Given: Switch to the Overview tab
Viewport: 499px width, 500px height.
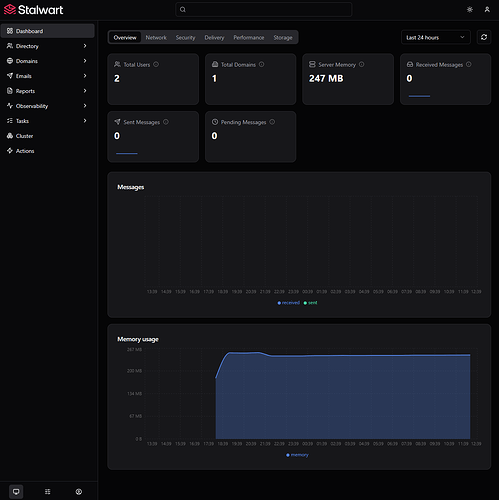Looking at the screenshot, I should tap(125, 38).
